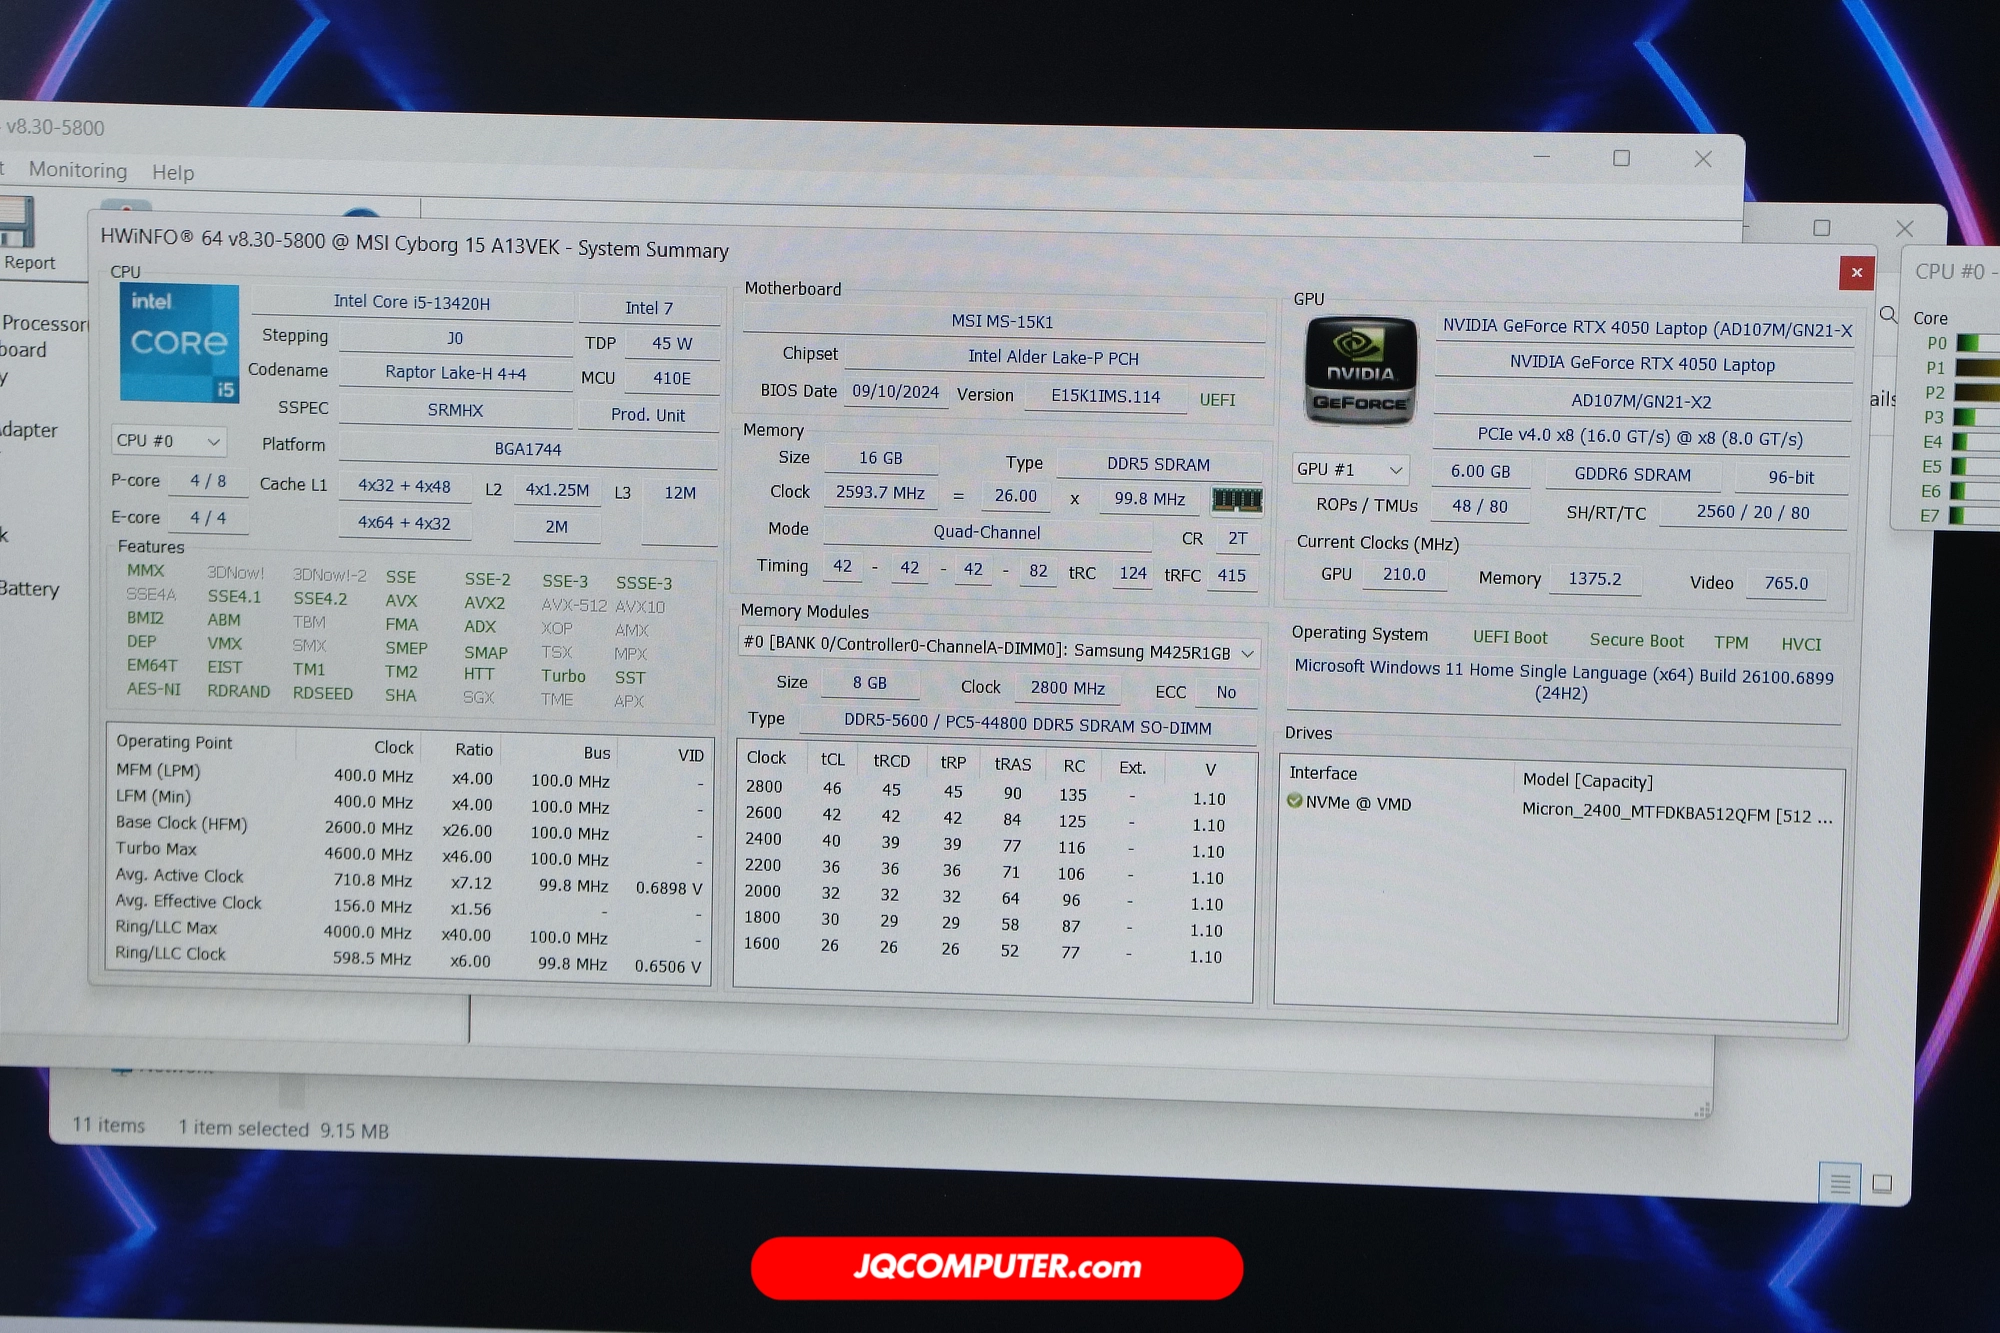
Task: Click the Secure Boot status indicator
Action: click(x=1636, y=641)
